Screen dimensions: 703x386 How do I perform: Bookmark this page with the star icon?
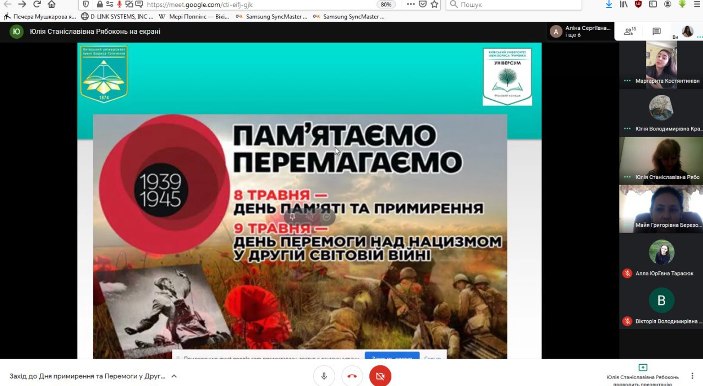434,4
